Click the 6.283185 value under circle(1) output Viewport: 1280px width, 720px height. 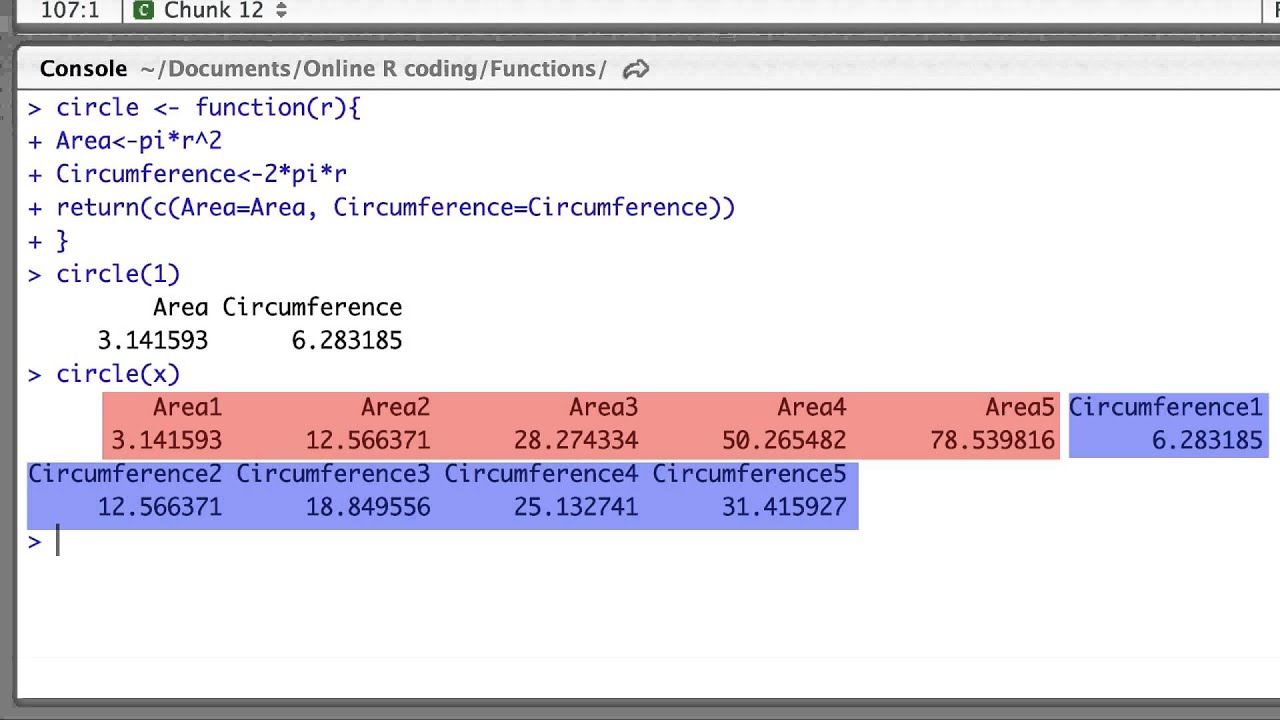(x=347, y=340)
